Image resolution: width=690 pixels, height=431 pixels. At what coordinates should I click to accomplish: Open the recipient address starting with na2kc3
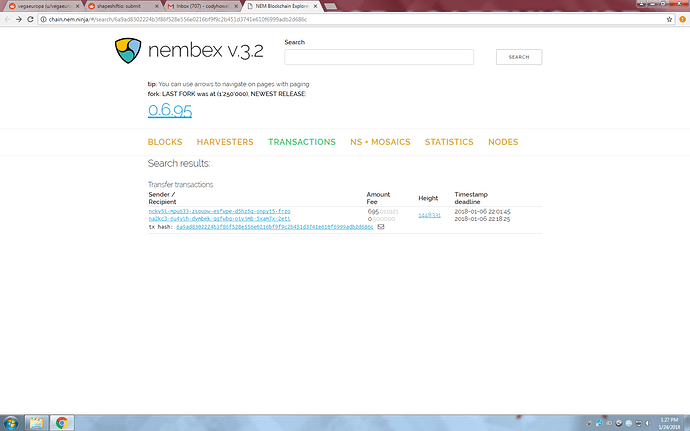[x=220, y=218]
